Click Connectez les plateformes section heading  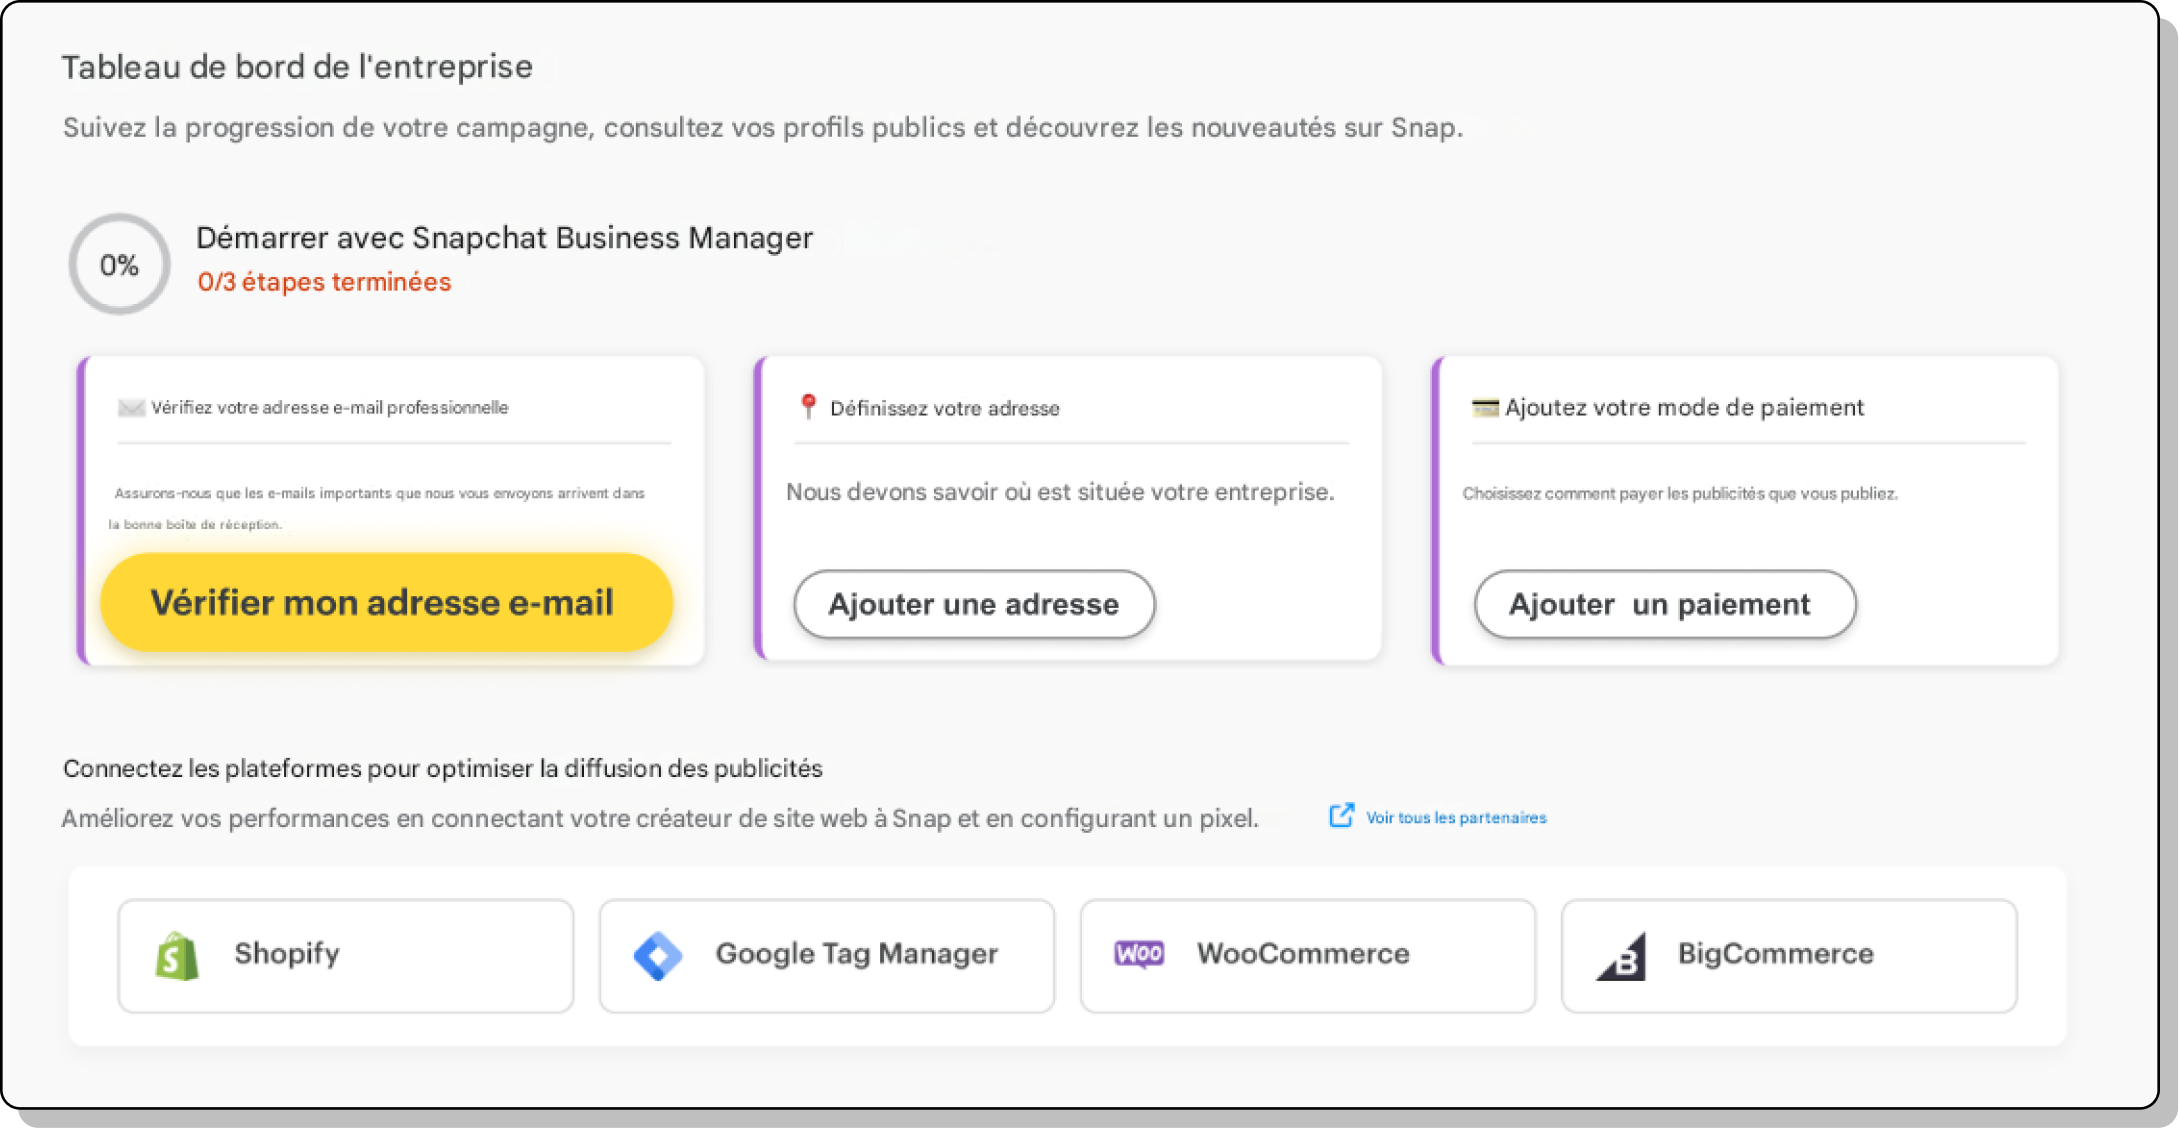[442, 768]
